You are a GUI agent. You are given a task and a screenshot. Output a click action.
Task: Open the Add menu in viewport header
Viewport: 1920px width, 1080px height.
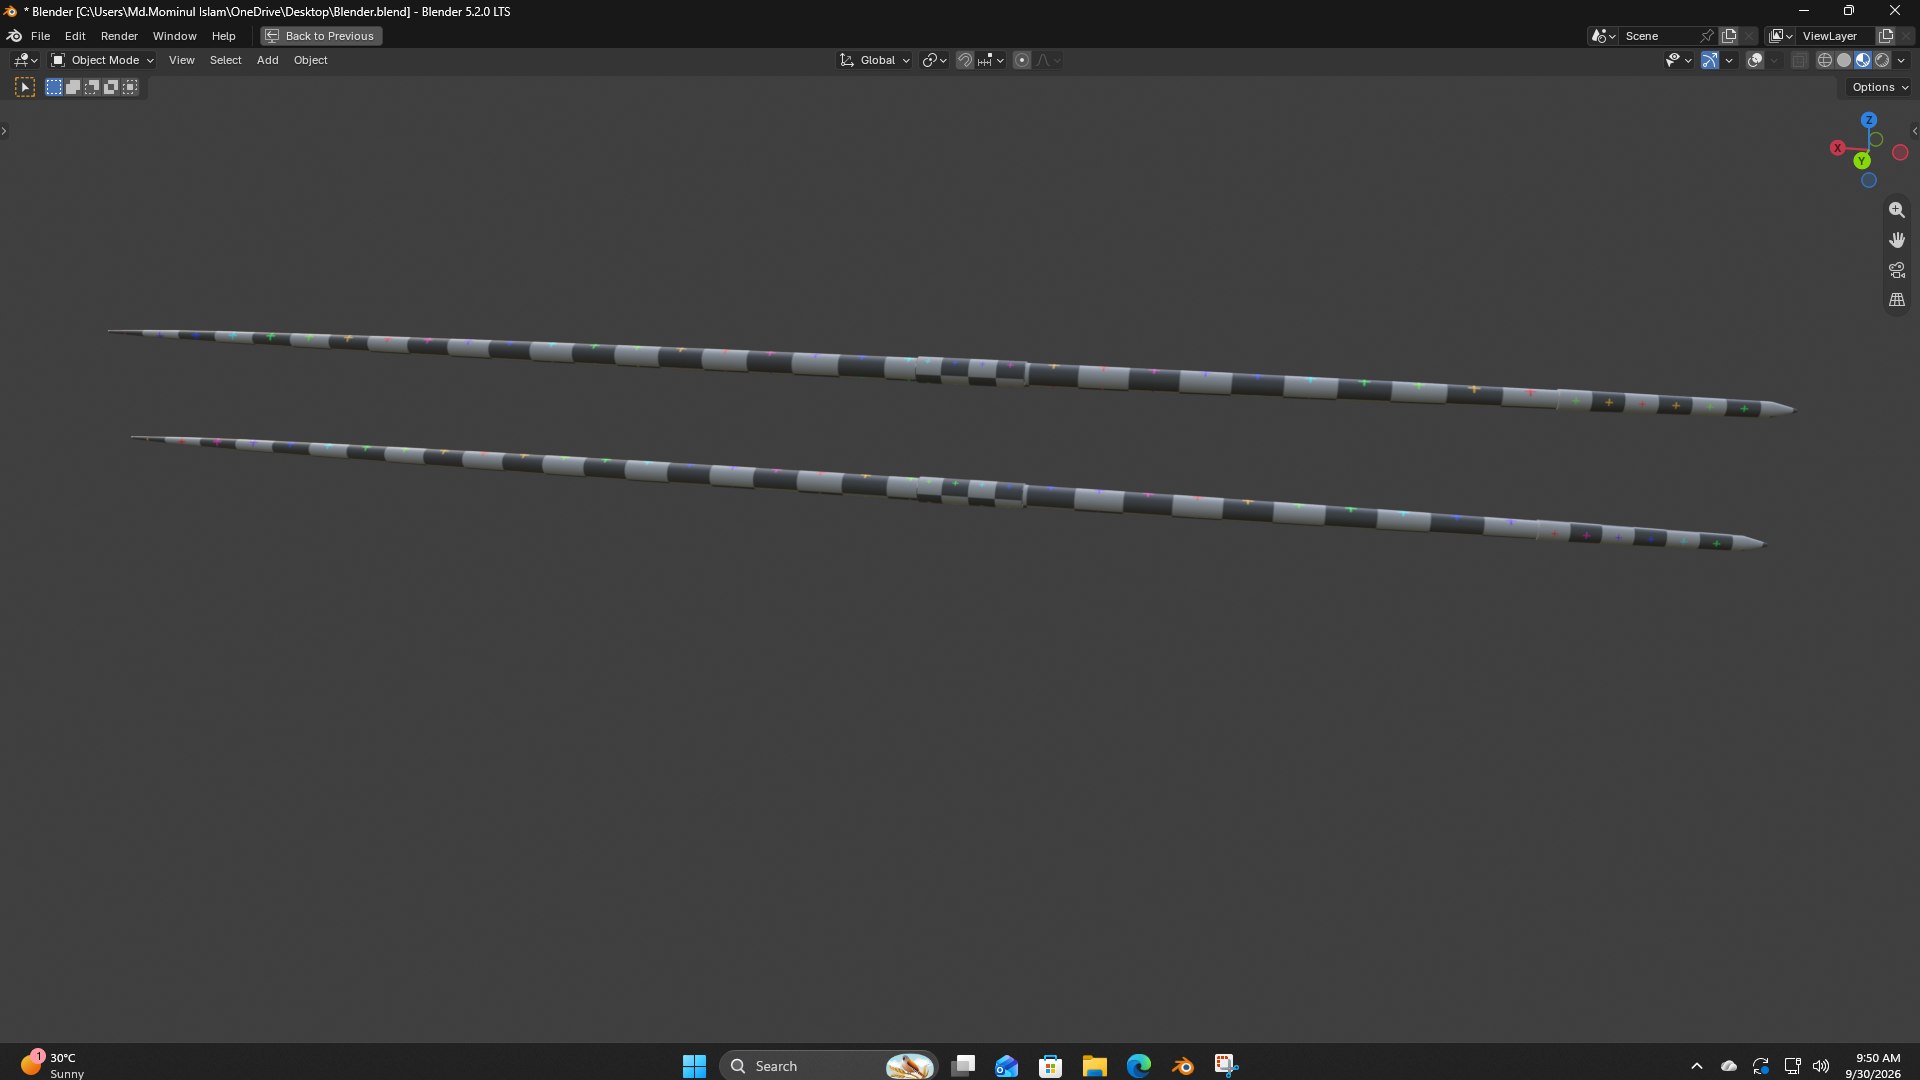pos(267,60)
